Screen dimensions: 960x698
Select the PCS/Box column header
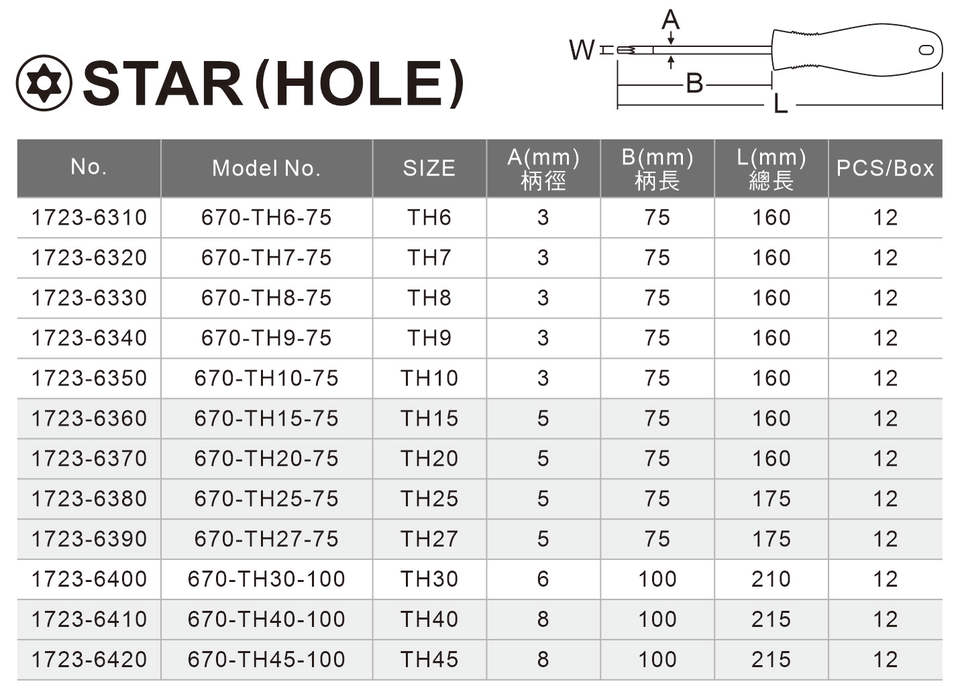885,168
